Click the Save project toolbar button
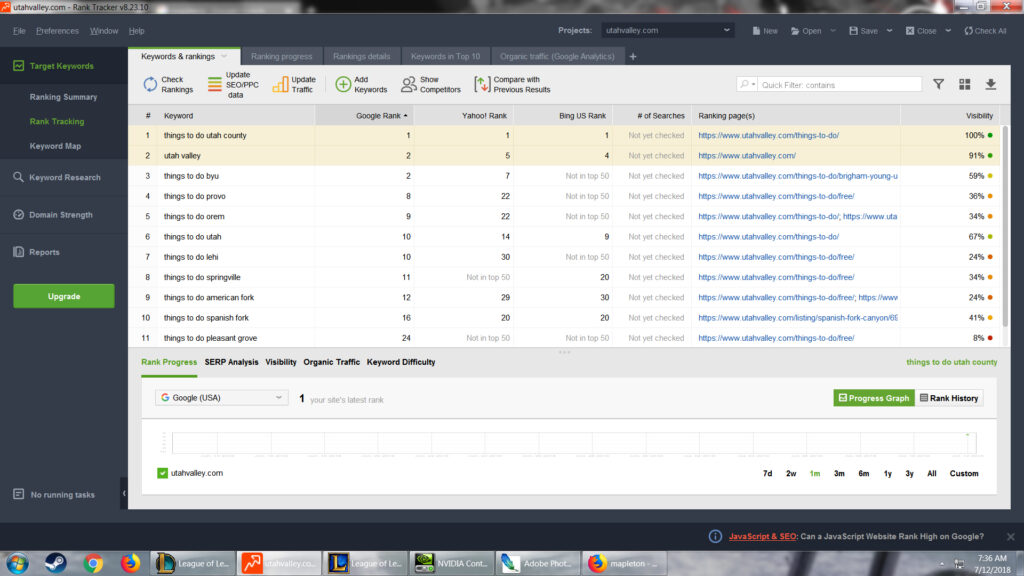Image resolution: width=1024 pixels, height=576 pixels. [863, 31]
